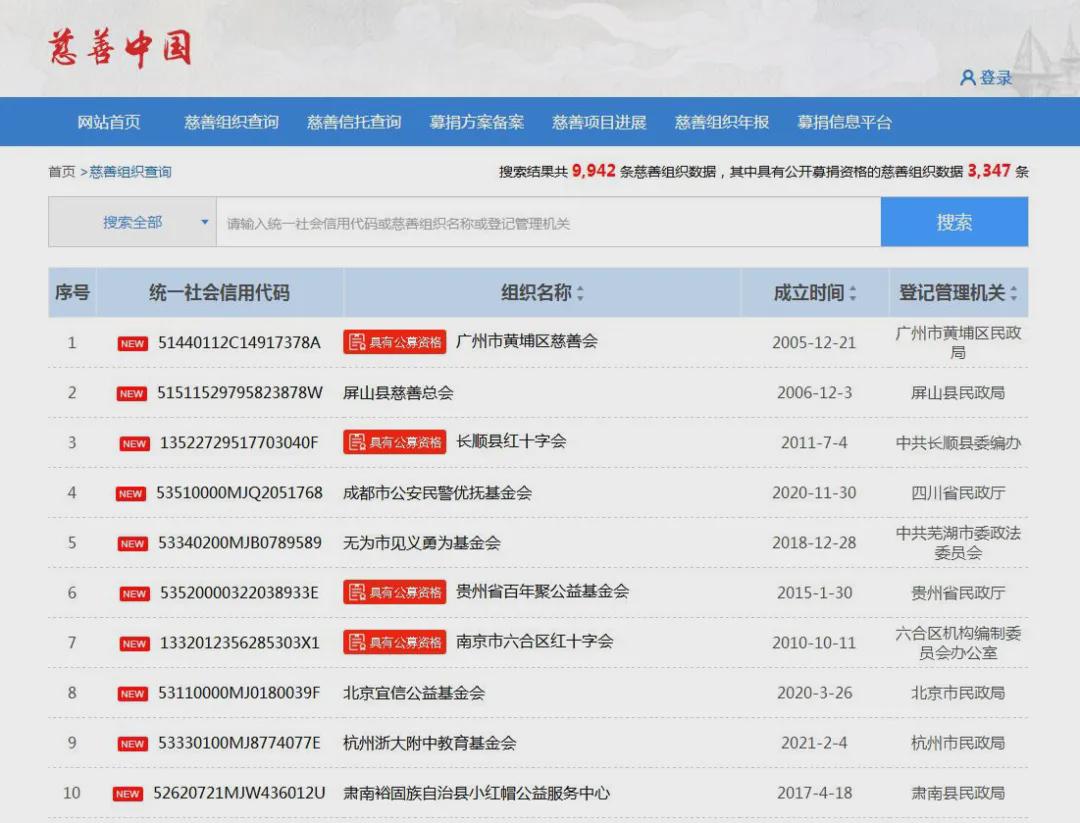Open 慈善组织年报 navigation item
Image resolution: width=1080 pixels, height=823 pixels.
click(x=722, y=122)
